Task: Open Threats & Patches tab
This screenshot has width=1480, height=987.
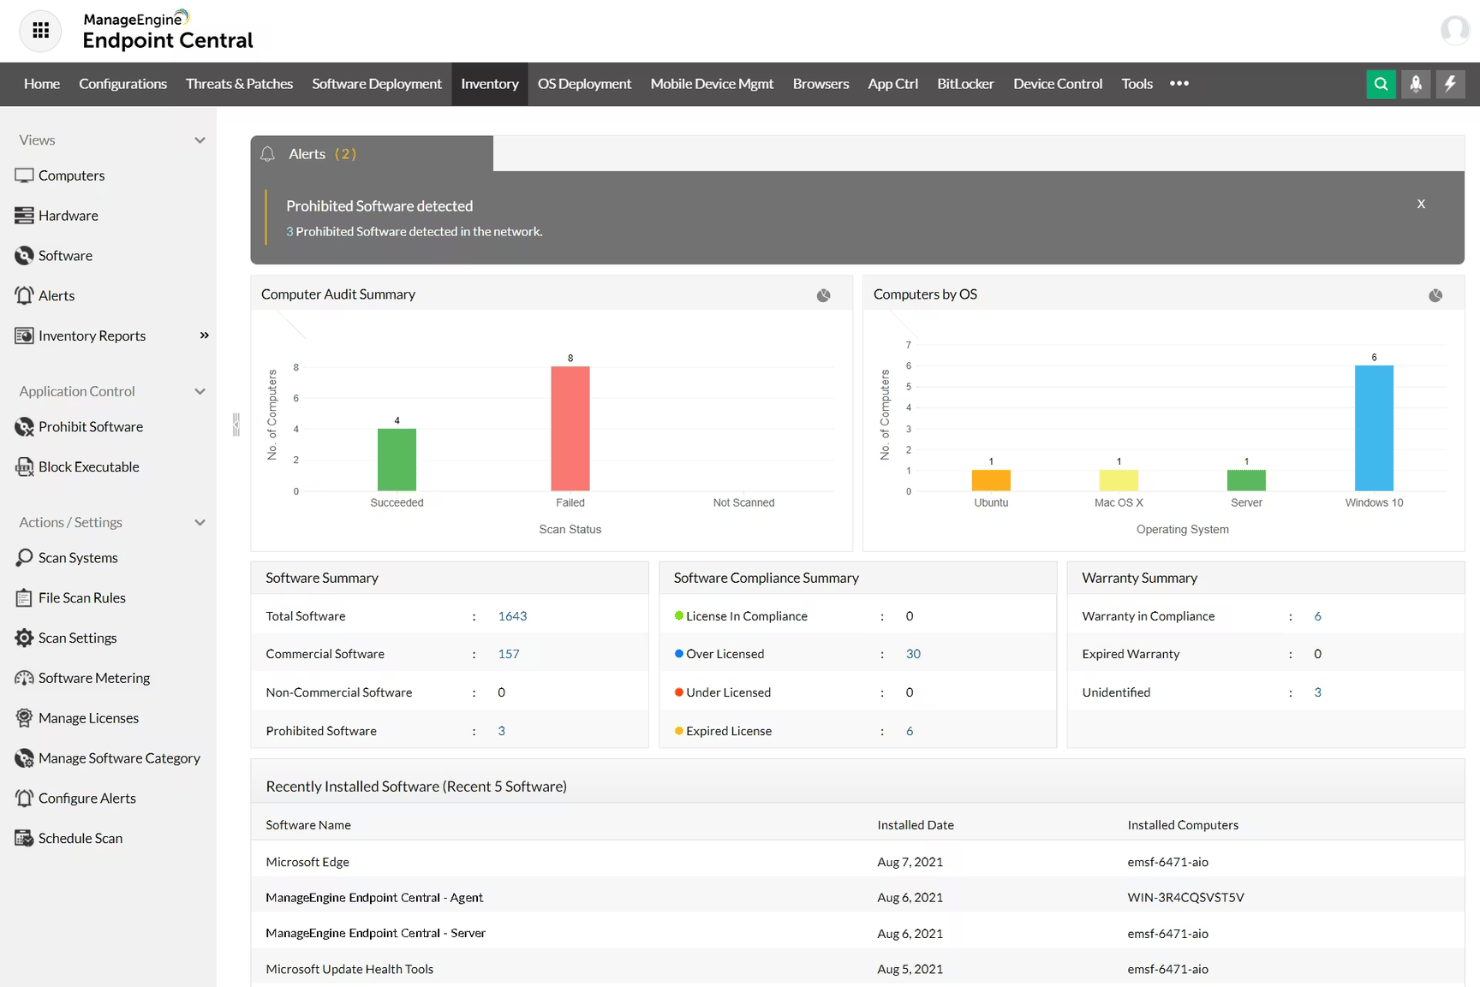Action: (239, 84)
